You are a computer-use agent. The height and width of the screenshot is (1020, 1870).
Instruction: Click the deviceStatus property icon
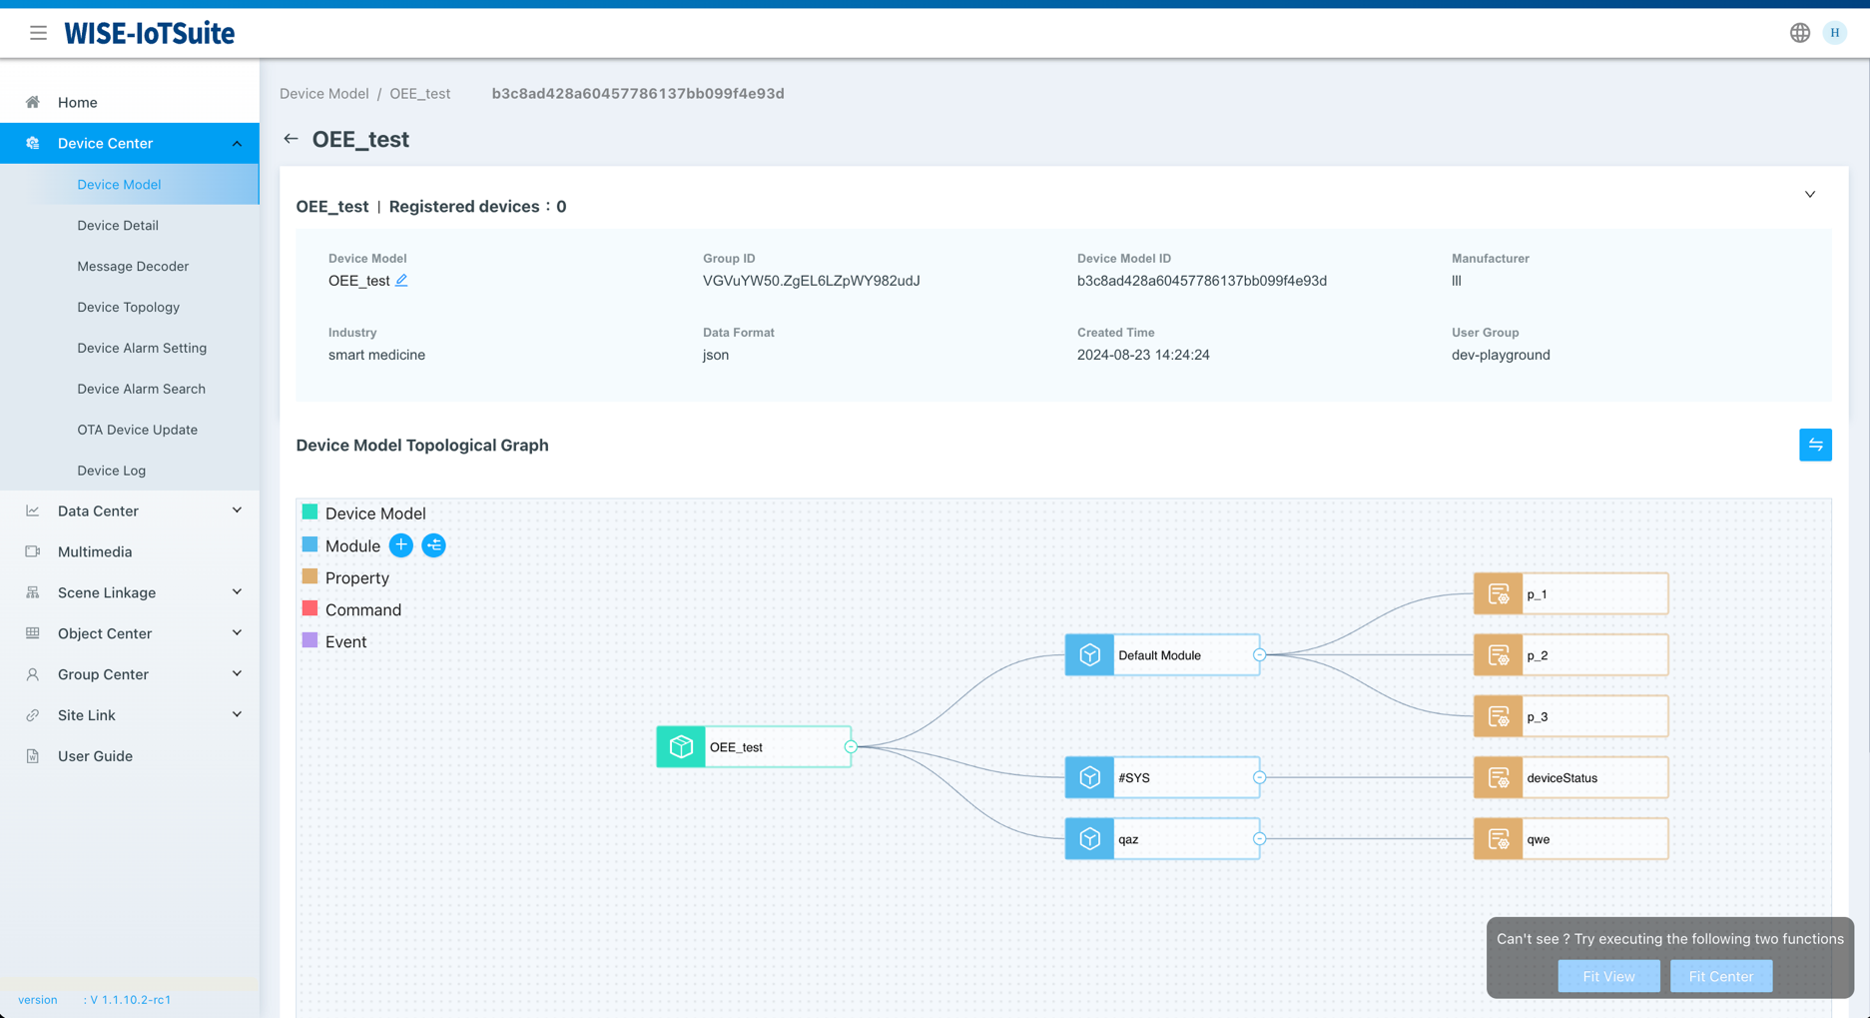pyautogui.click(x=1498, y=777)
